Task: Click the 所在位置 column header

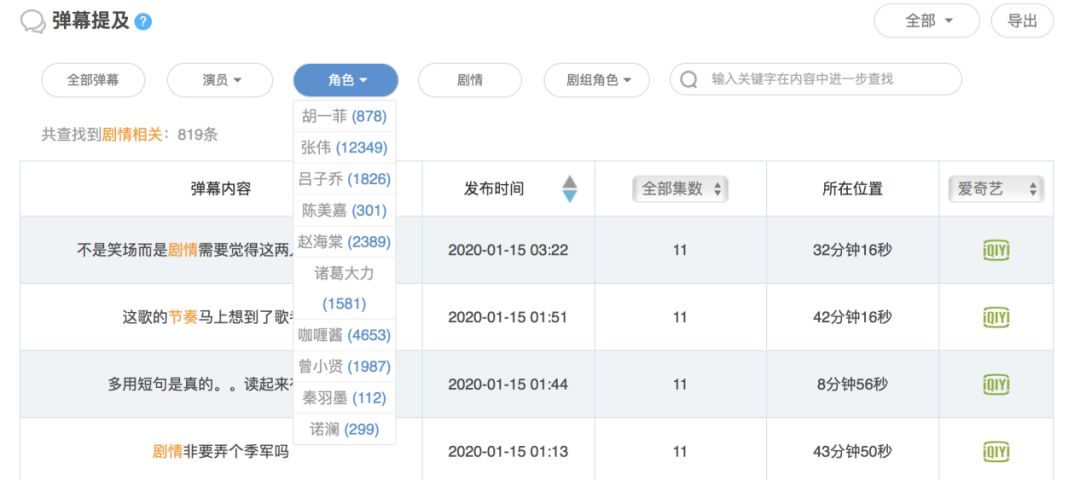Action: pyautogui.click(x=852, y=189)
